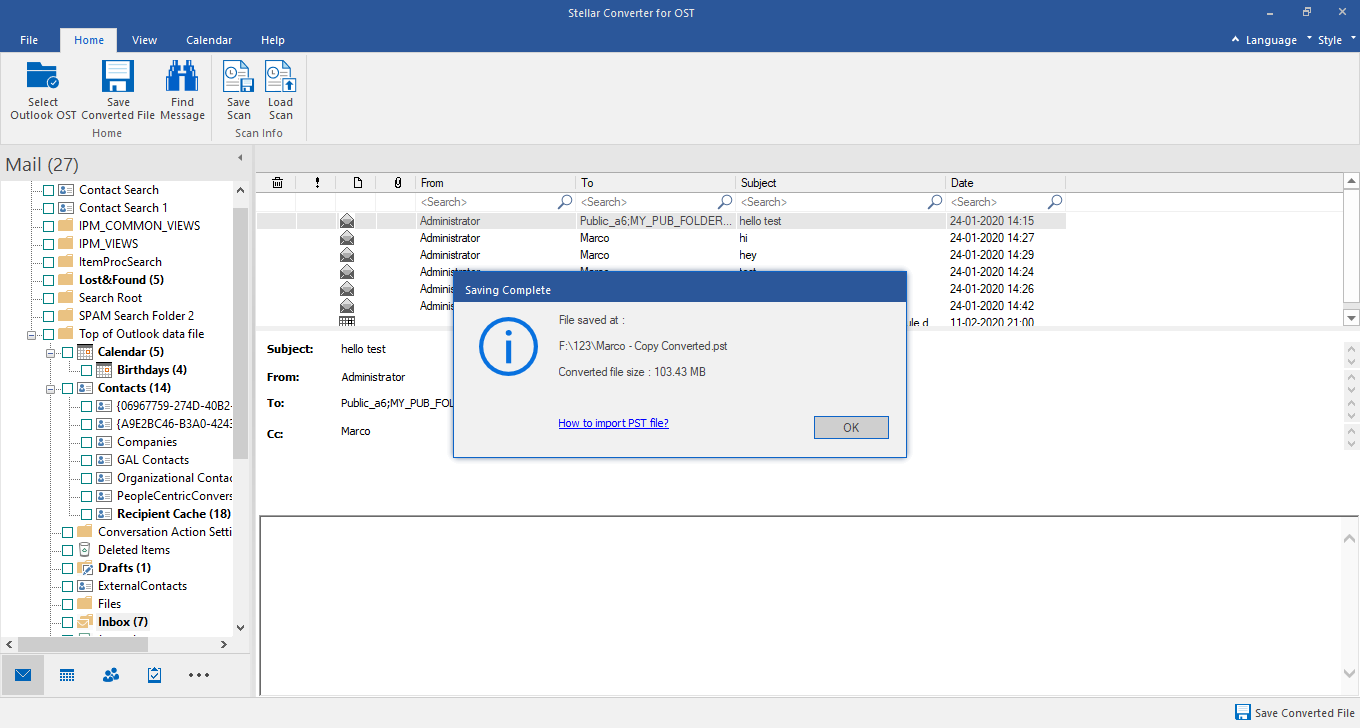Tick the Calendar (5) folder checkbox
The height and width of the screenshot is (728, 1360).
pos(67,352)
